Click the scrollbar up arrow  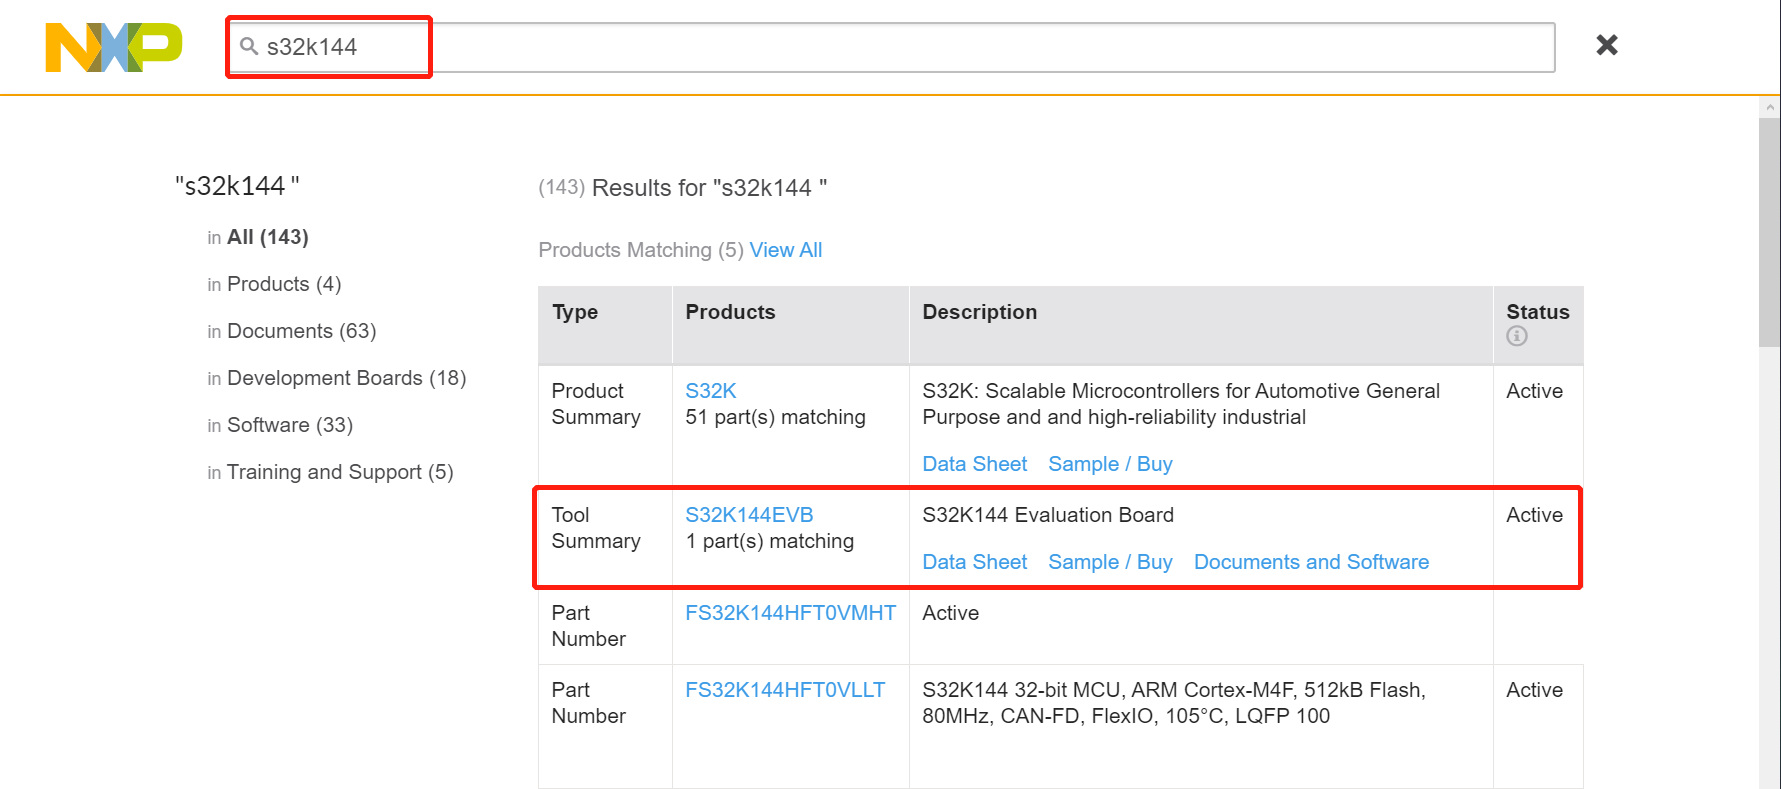click(1769, 107)
